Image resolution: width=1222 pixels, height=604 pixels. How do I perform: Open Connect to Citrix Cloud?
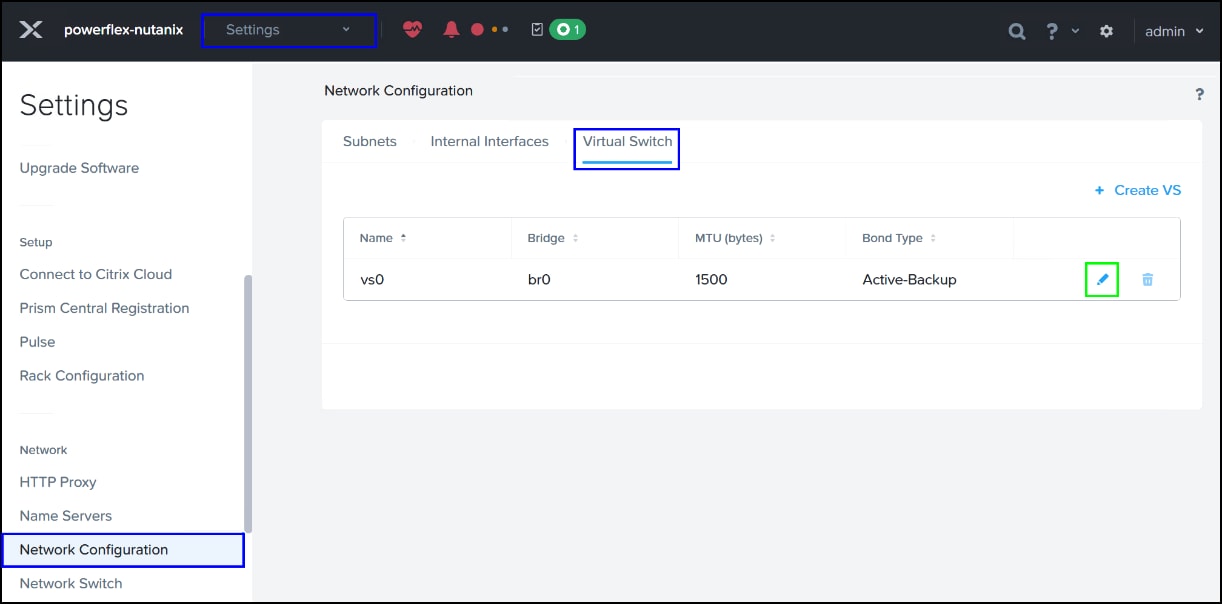(x=96, y=274)
